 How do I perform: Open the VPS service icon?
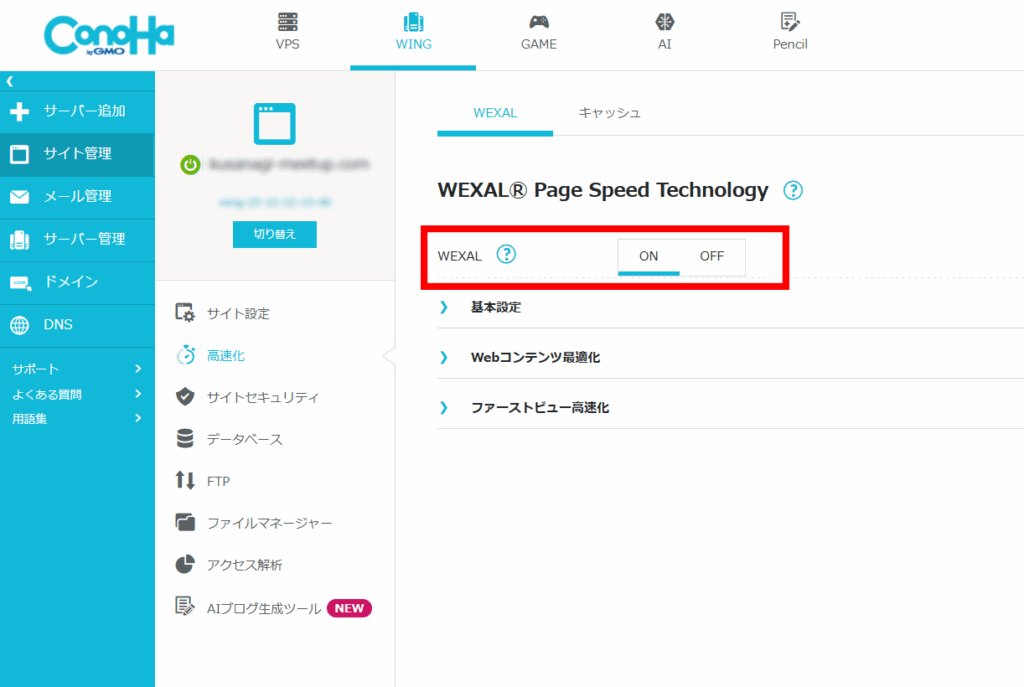[287, 23]
